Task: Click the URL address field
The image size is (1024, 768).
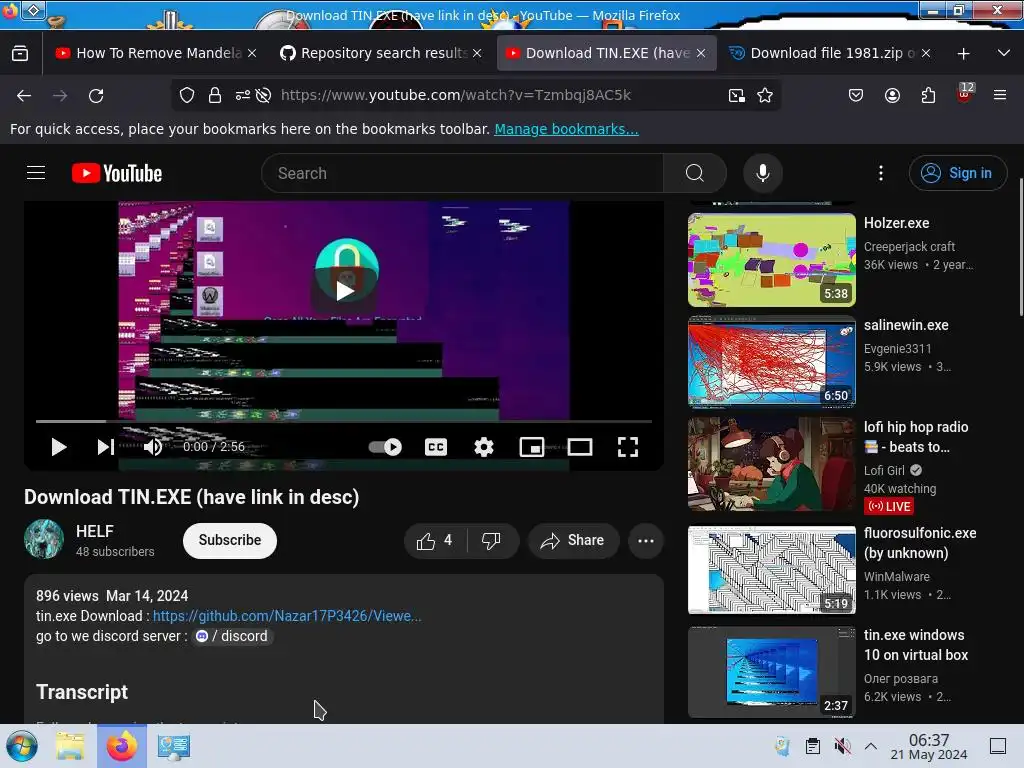Action: coord(455,95)
